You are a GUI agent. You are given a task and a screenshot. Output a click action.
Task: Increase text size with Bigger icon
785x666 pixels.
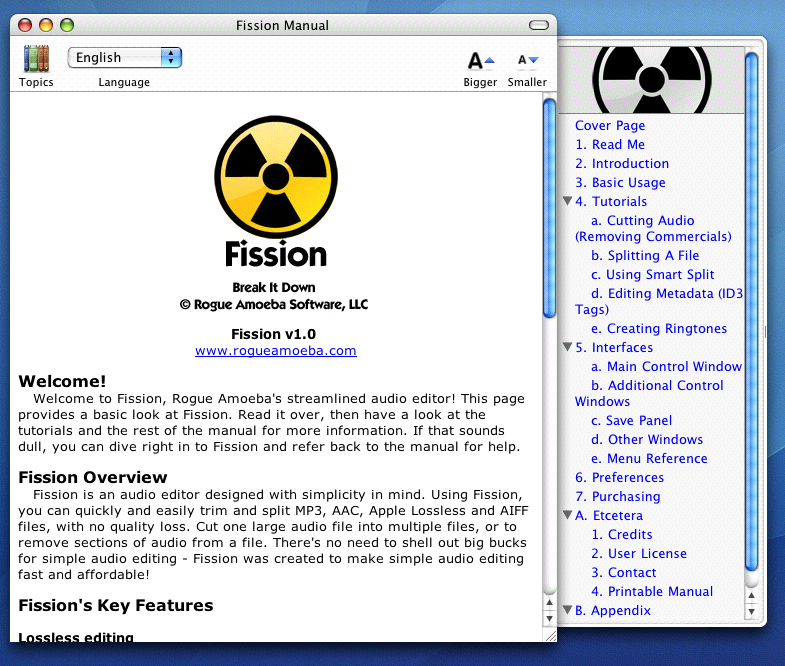[x=481, y=61]
